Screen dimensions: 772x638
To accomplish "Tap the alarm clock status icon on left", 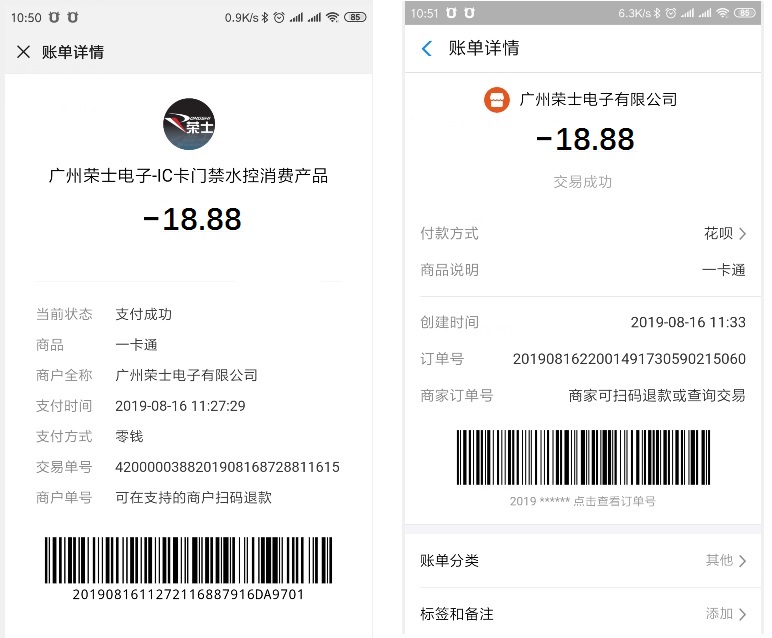I will (x=279, y=18).
